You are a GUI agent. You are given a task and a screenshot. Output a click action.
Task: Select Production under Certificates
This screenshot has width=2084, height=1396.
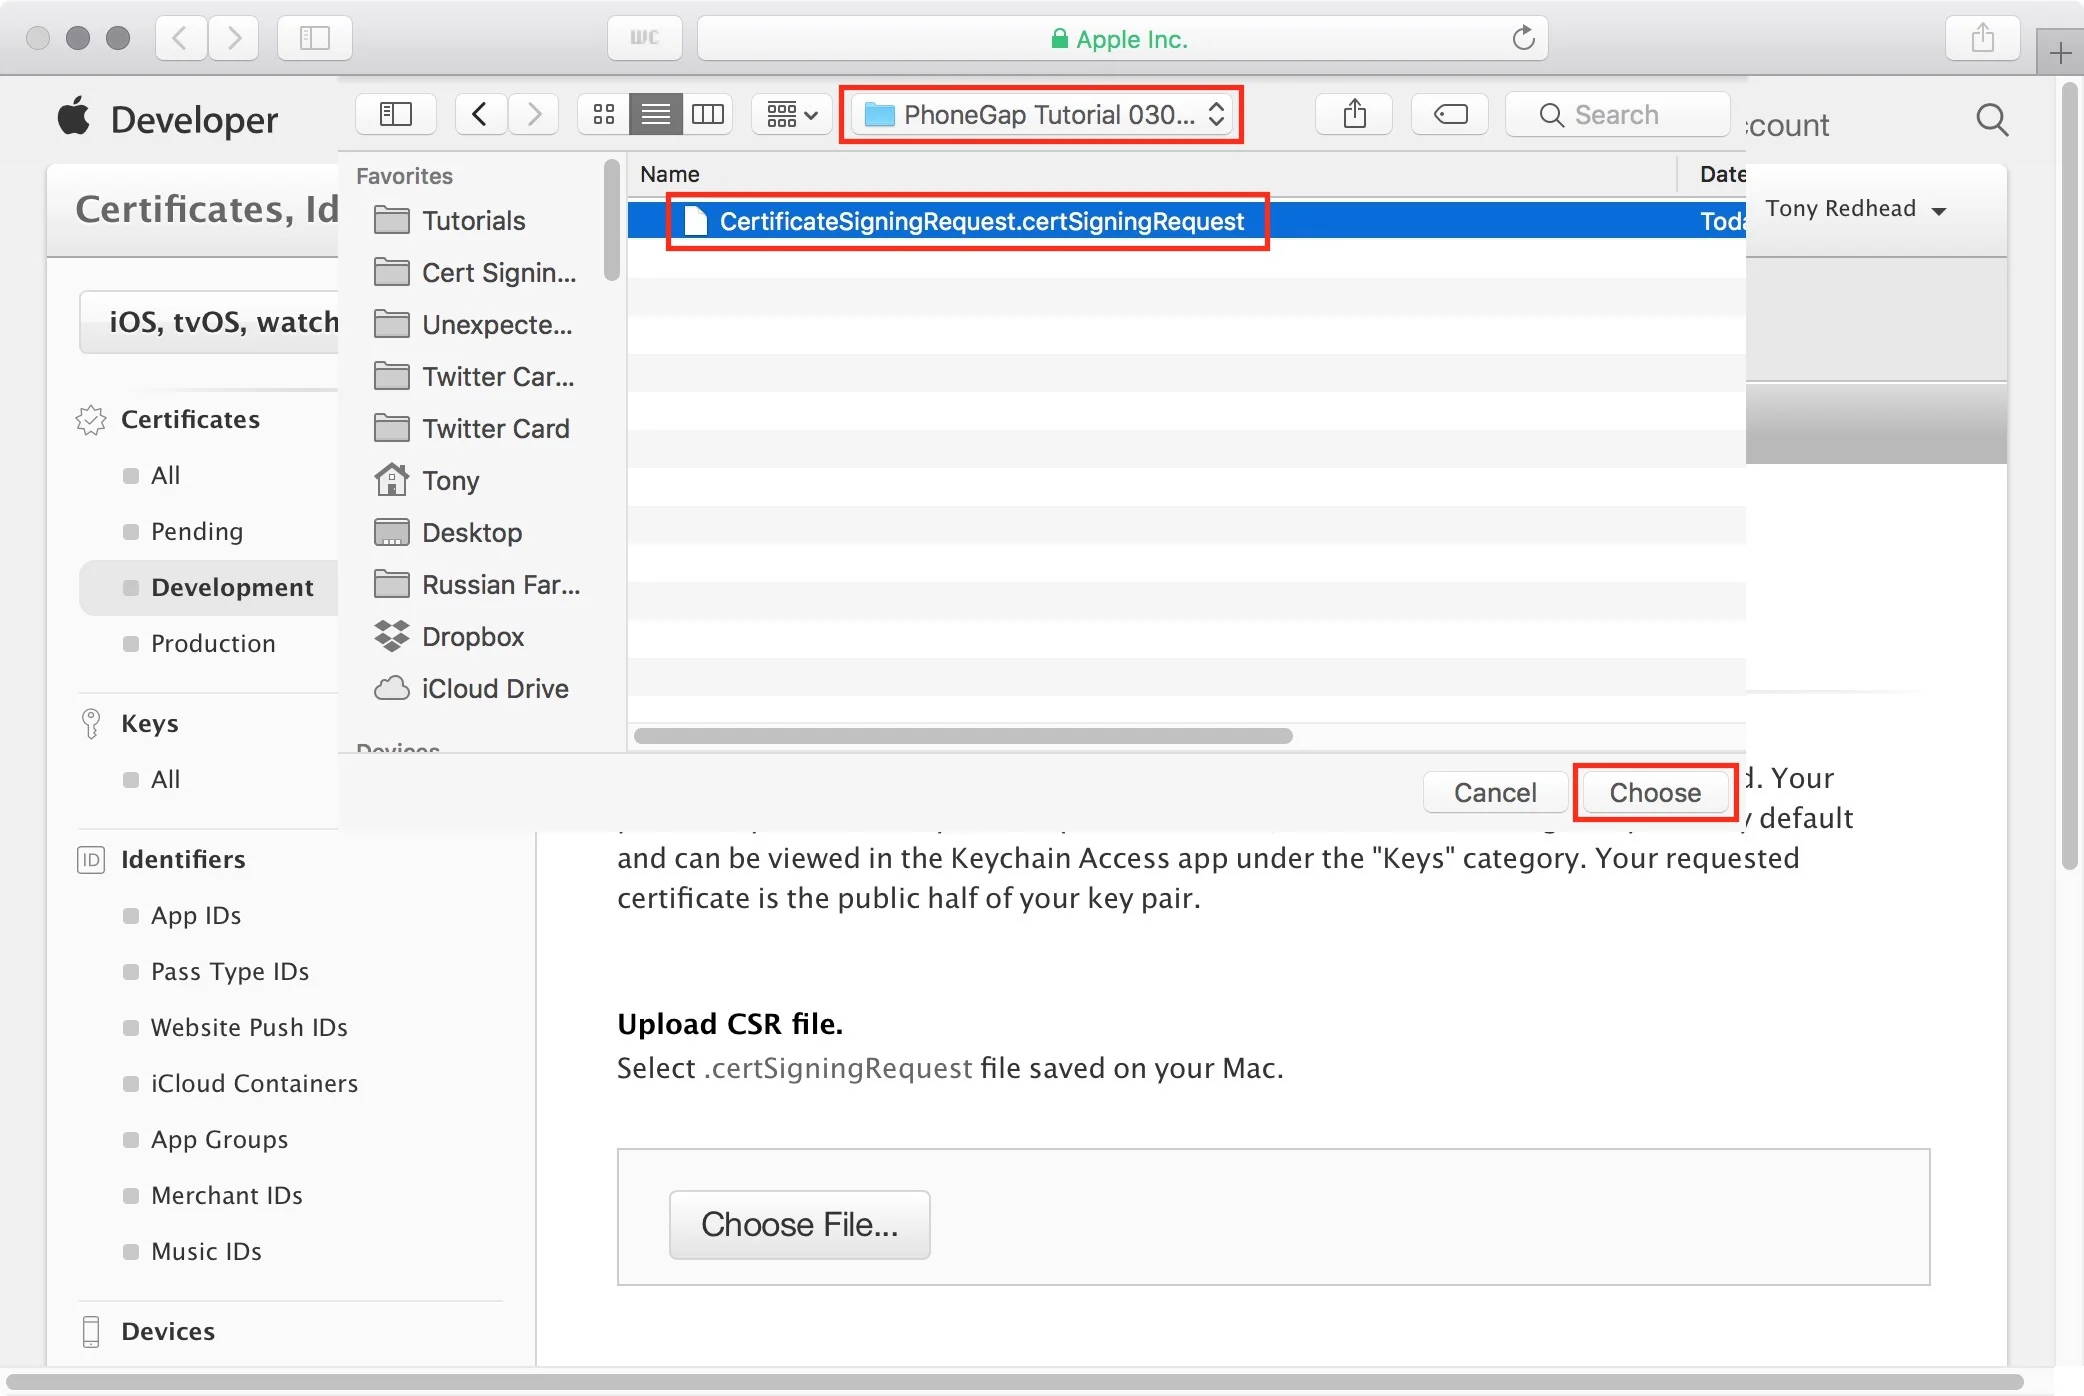[x=212, y=643]
